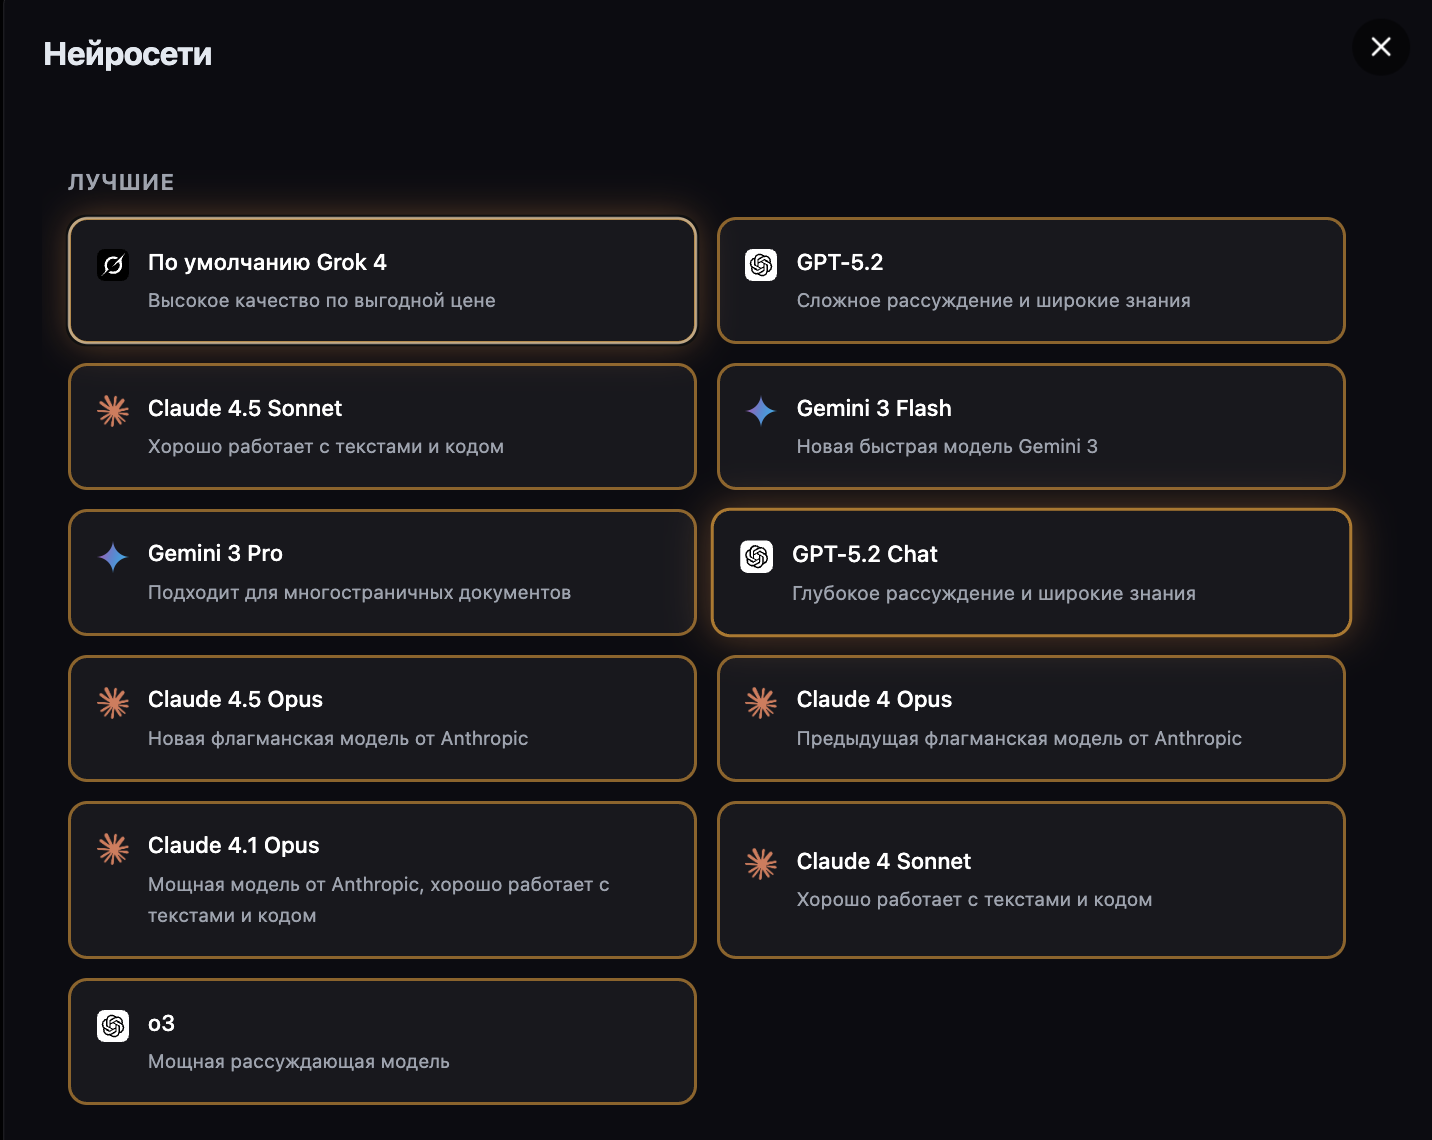Click the OpenAI icon beside GPT-5.2 Chat
The width and height of the screenshot is (1432, 1140).
(757, 556)
